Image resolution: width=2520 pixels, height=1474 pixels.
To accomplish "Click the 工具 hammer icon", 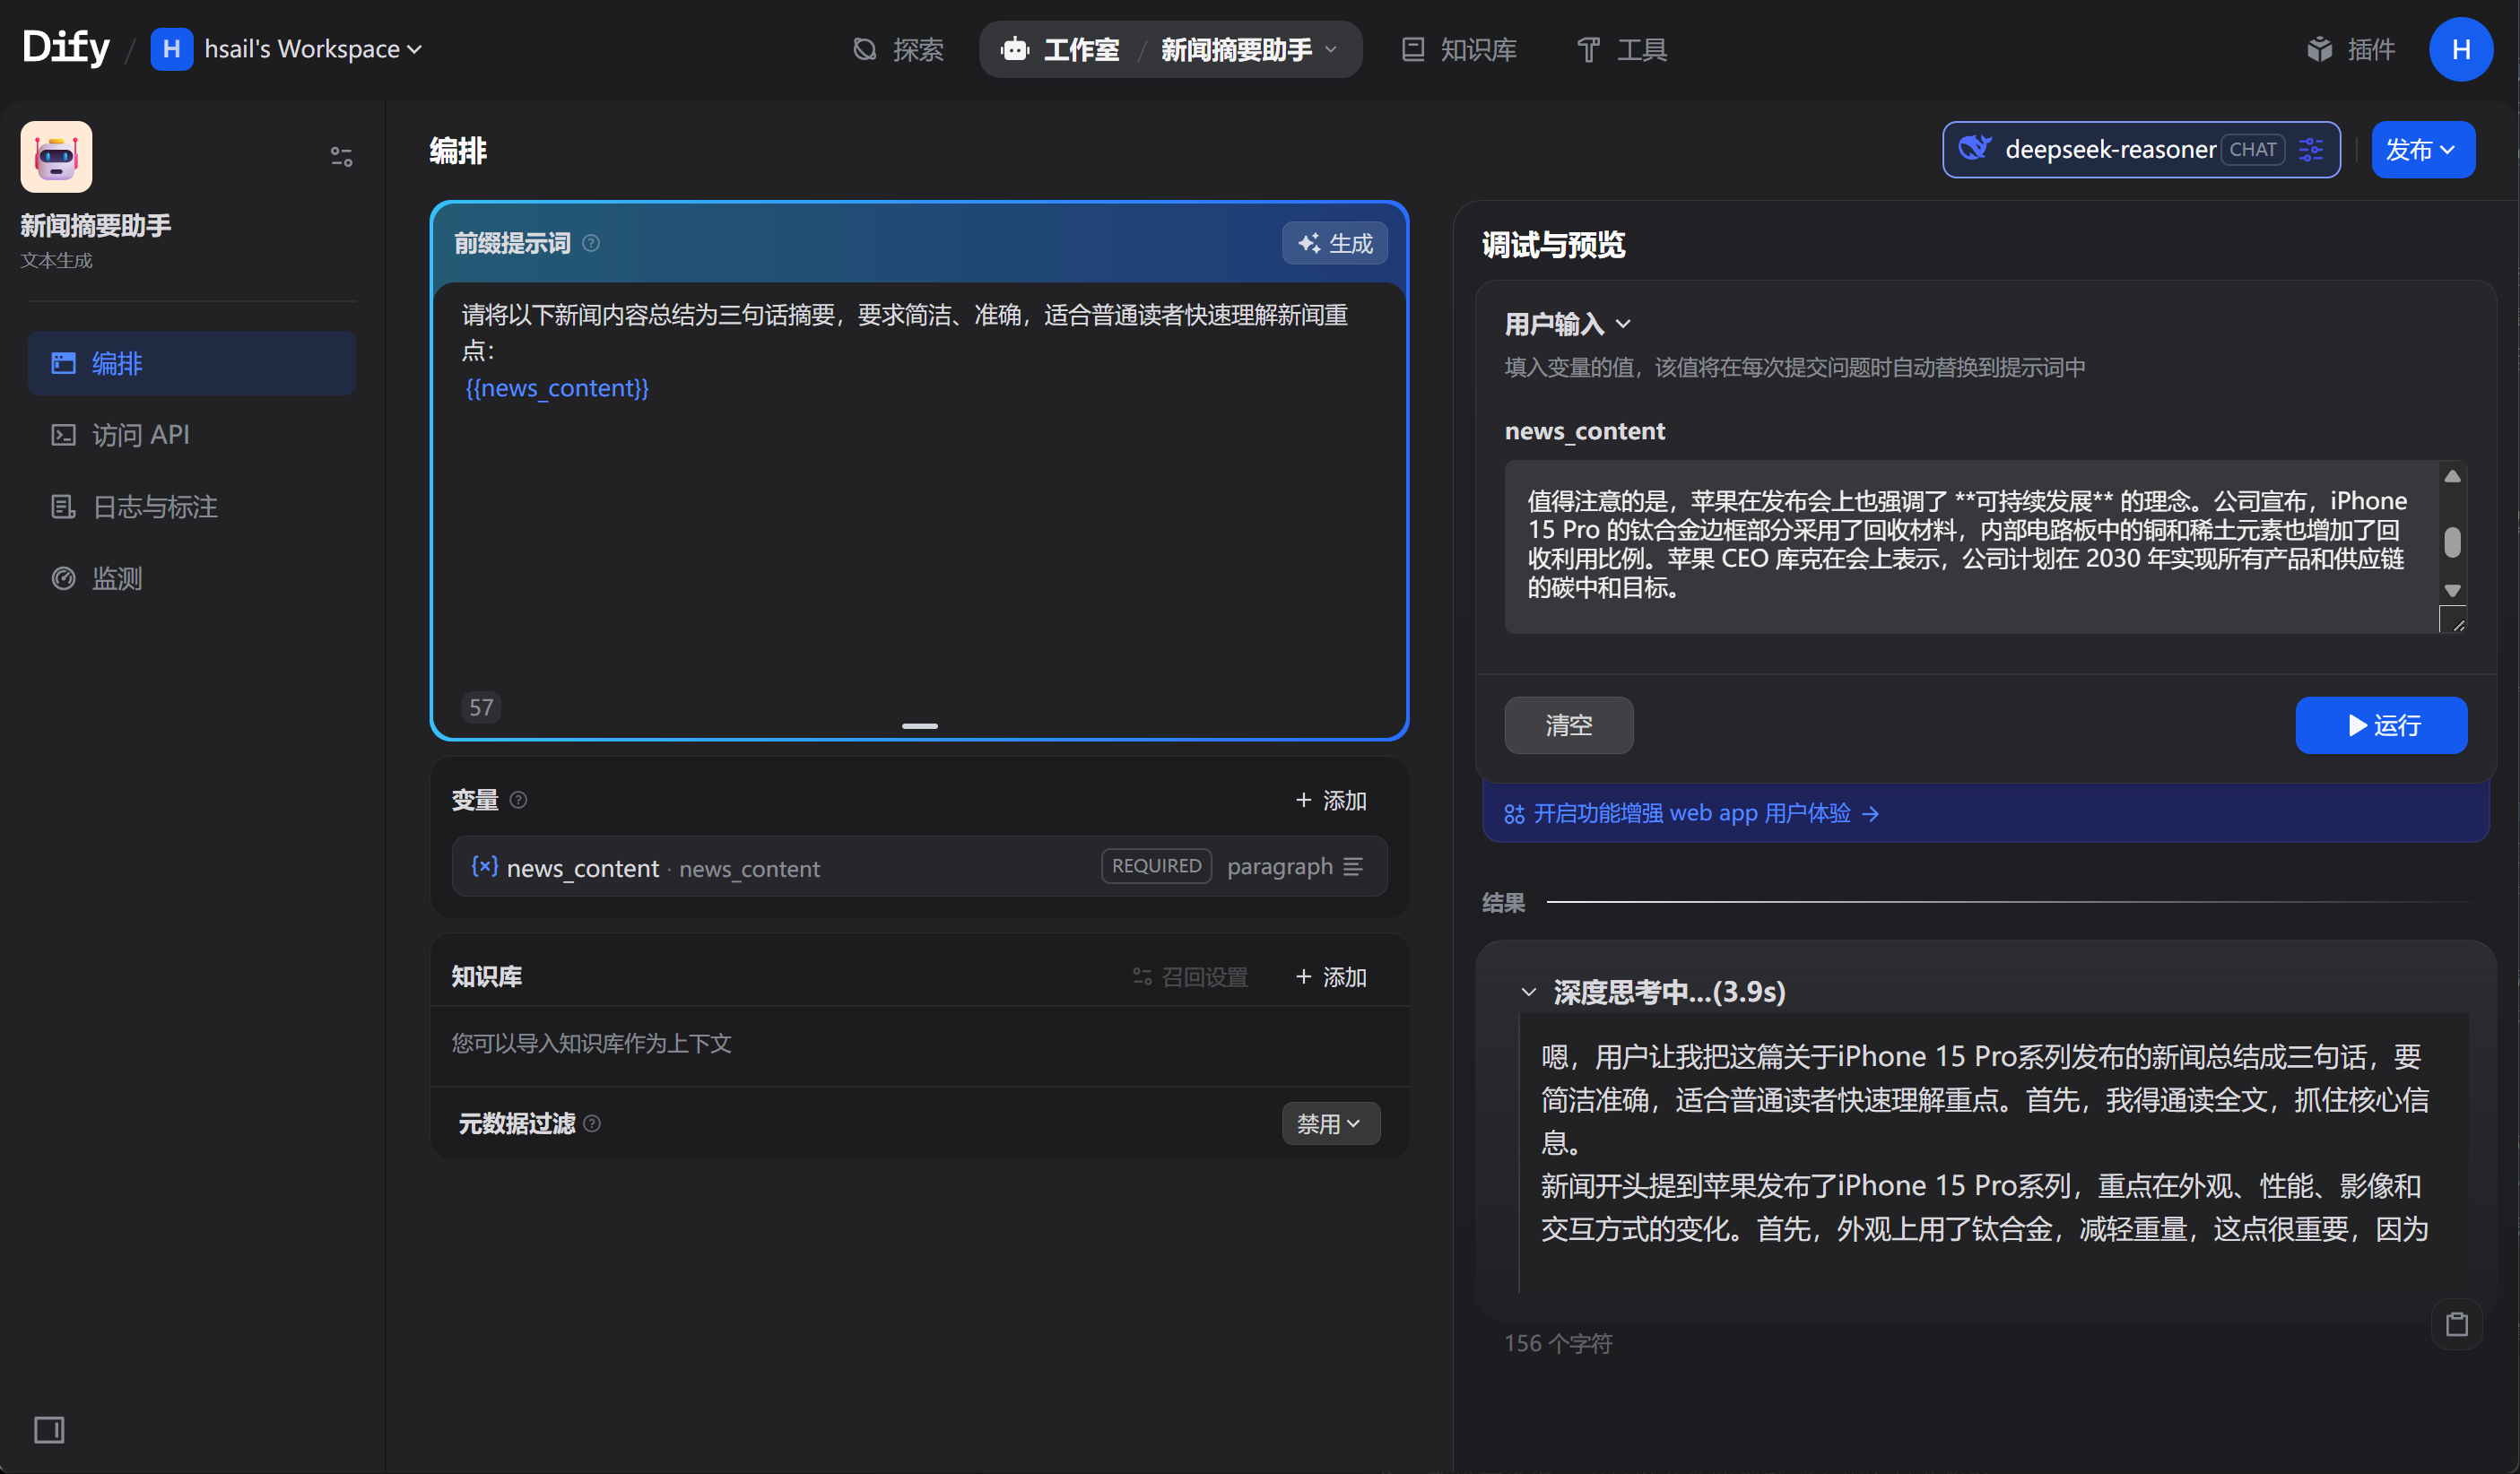I will click(x=1587, y=49).
